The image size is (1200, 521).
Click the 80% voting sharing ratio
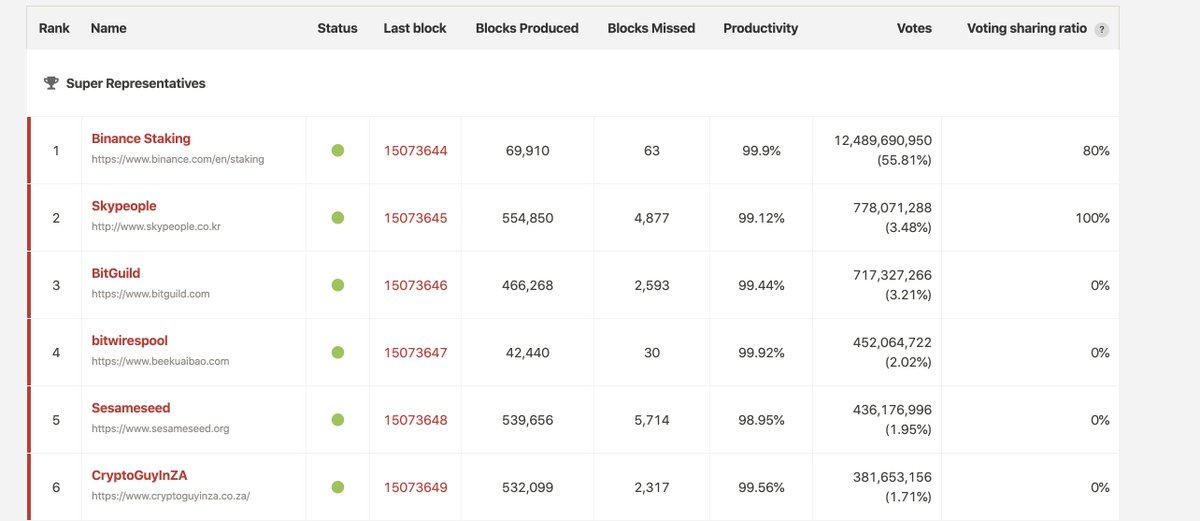click(x=1096, y=151)
